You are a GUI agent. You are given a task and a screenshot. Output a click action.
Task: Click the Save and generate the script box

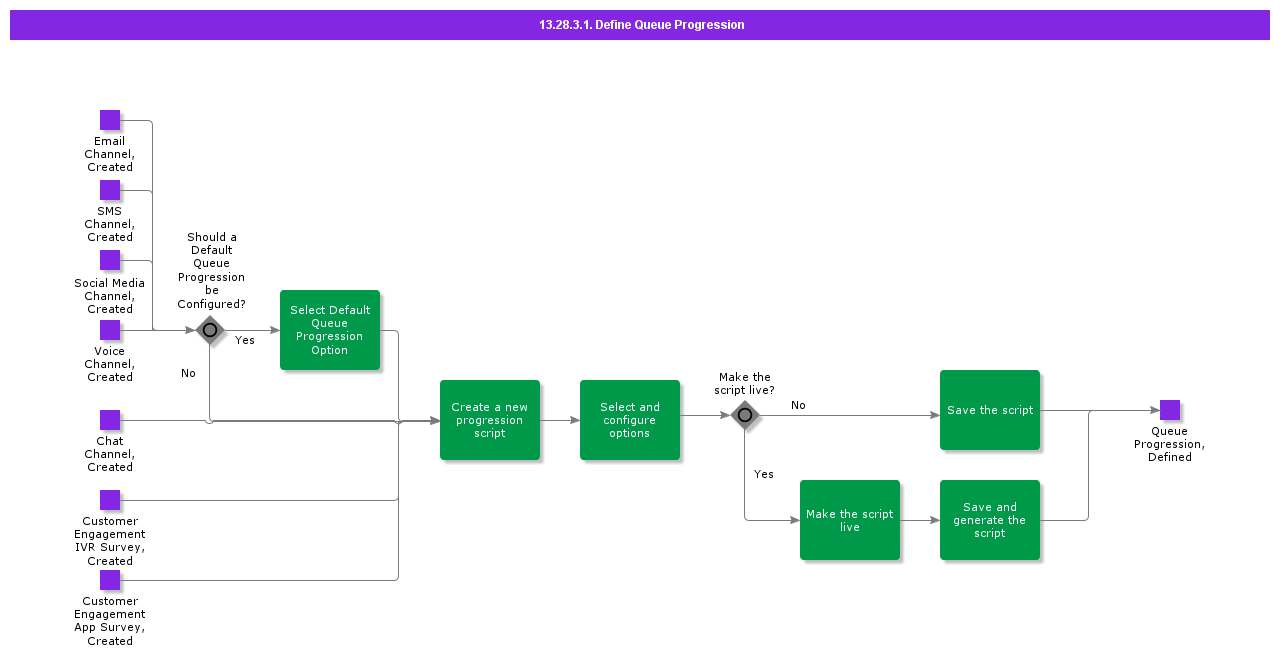pyautogui.click(x=989, y=520)
